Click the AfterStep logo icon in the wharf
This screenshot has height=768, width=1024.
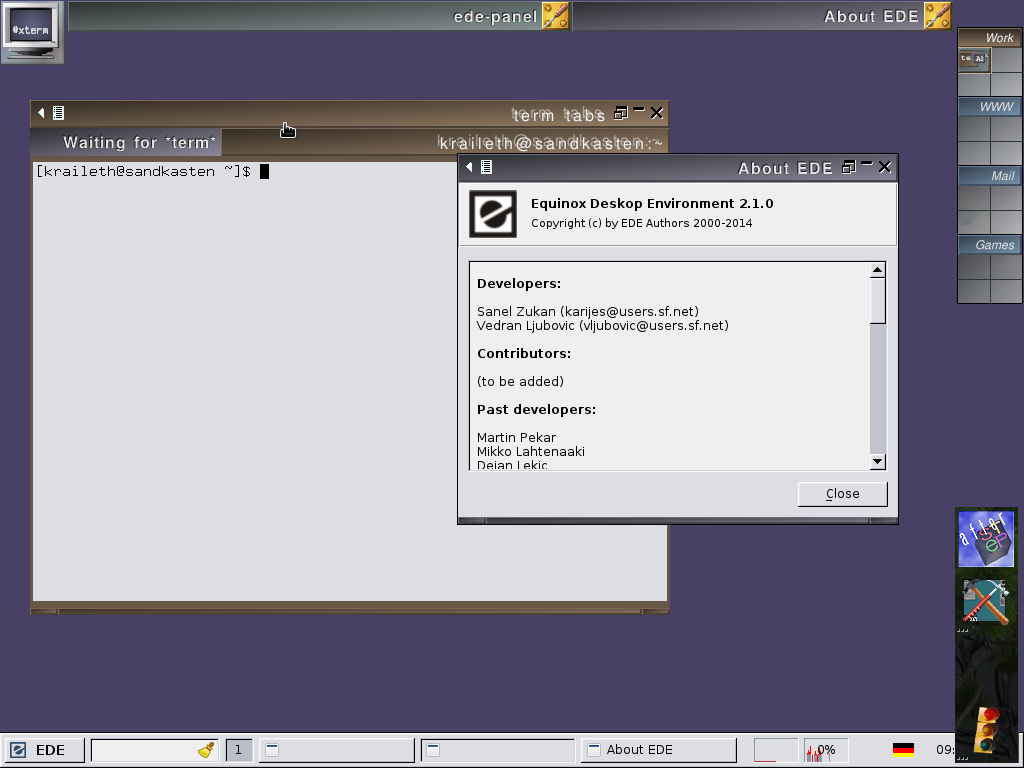[x=986, y=539]
